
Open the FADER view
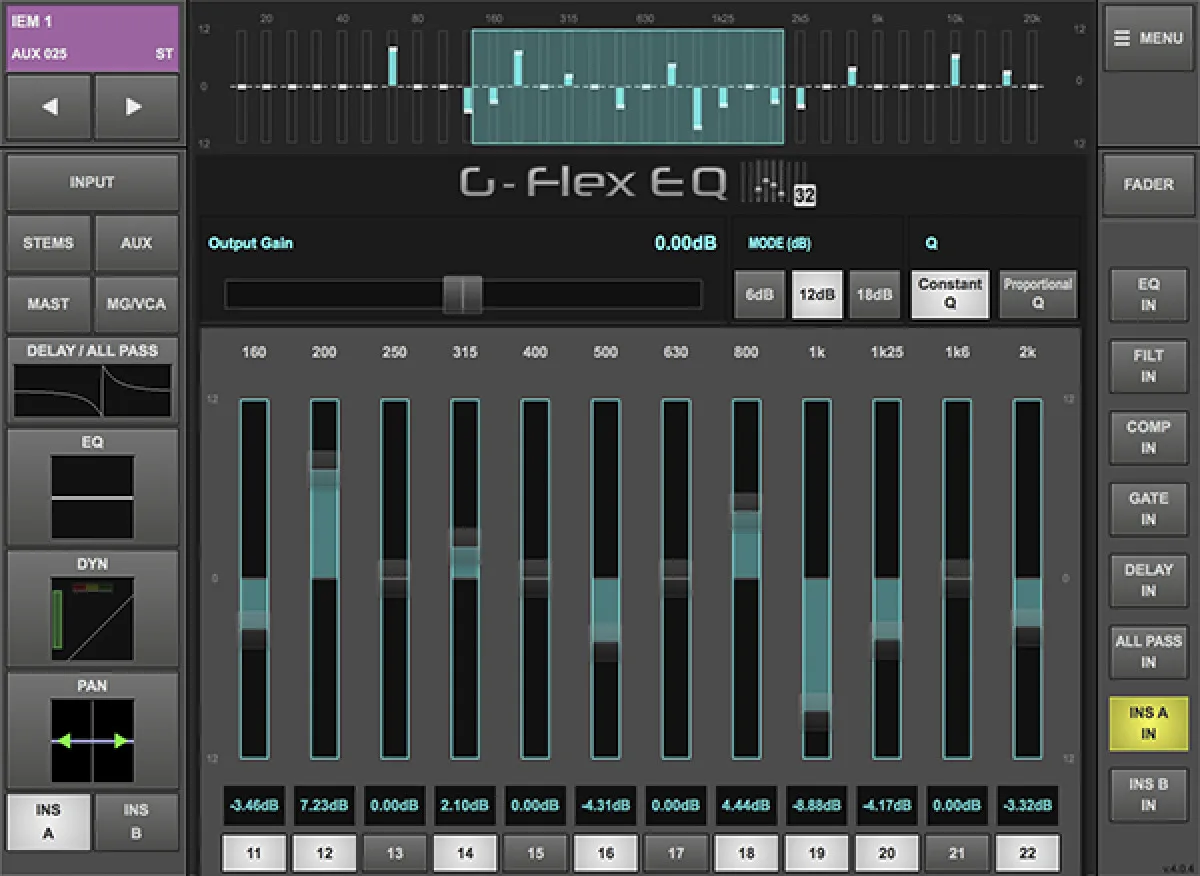[1148, 185]
